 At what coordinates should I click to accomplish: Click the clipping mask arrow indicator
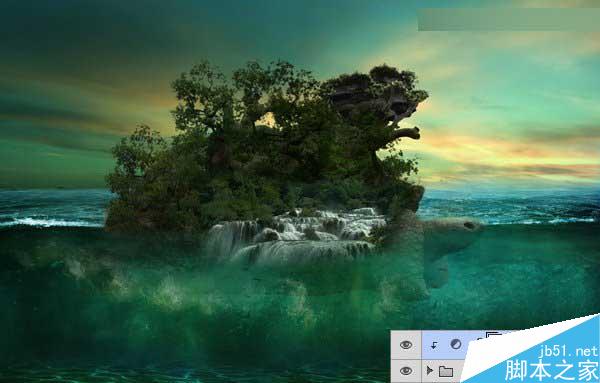pyautogui.click(x=434, y=346)
